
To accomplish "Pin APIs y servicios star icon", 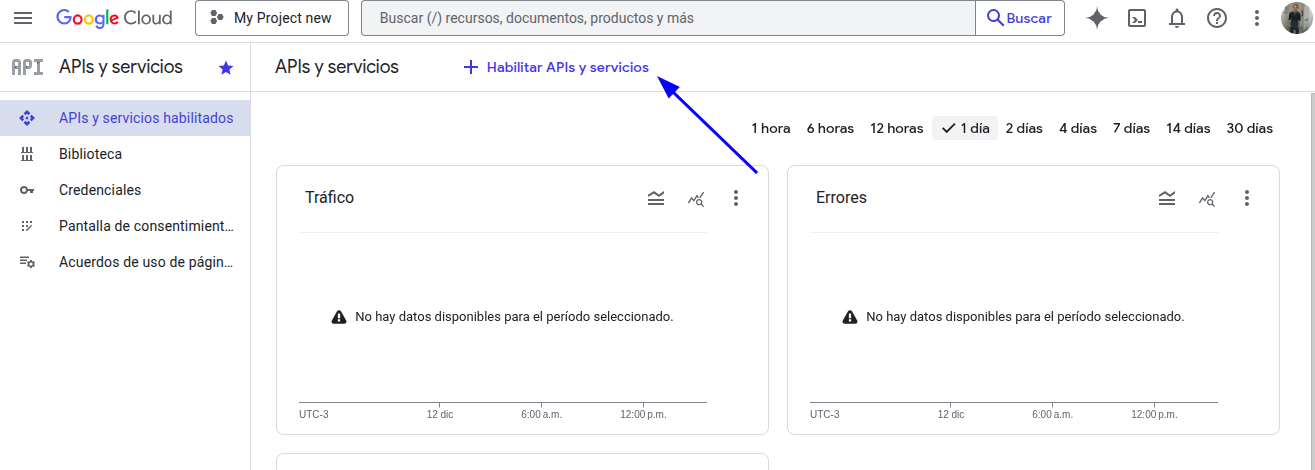I will (226, 67).
